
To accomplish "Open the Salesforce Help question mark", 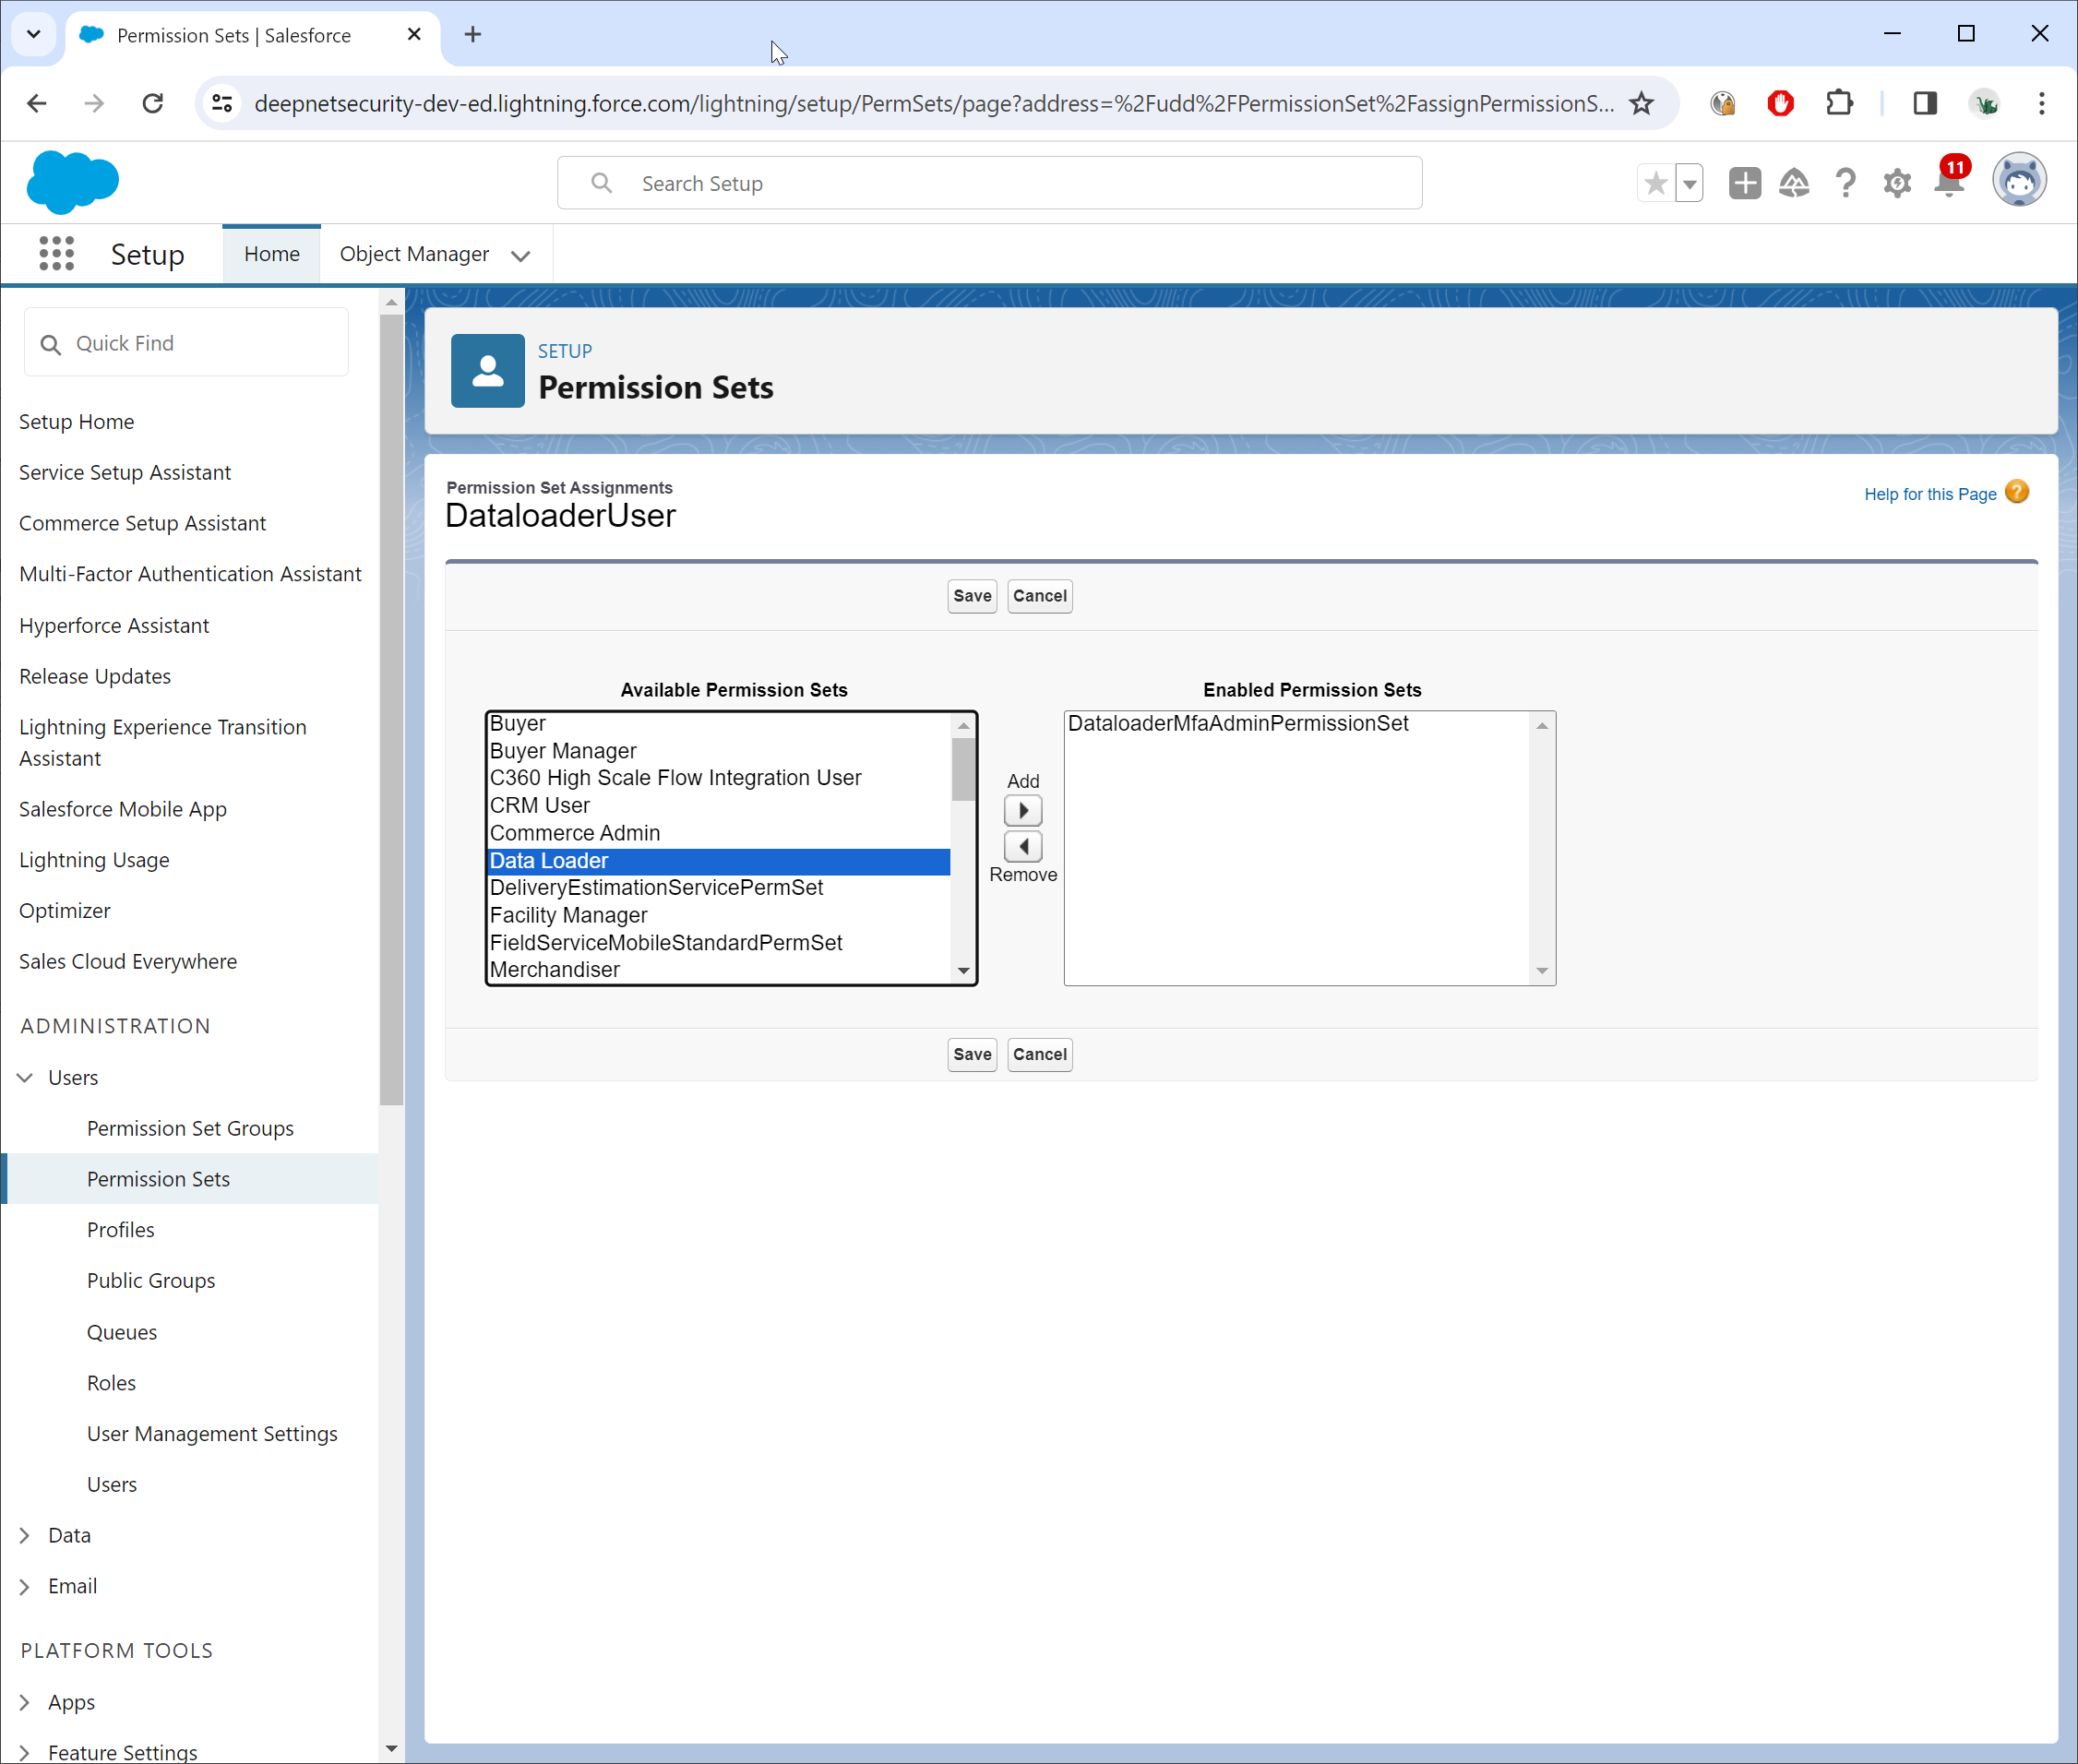I will click(1845, 183).
